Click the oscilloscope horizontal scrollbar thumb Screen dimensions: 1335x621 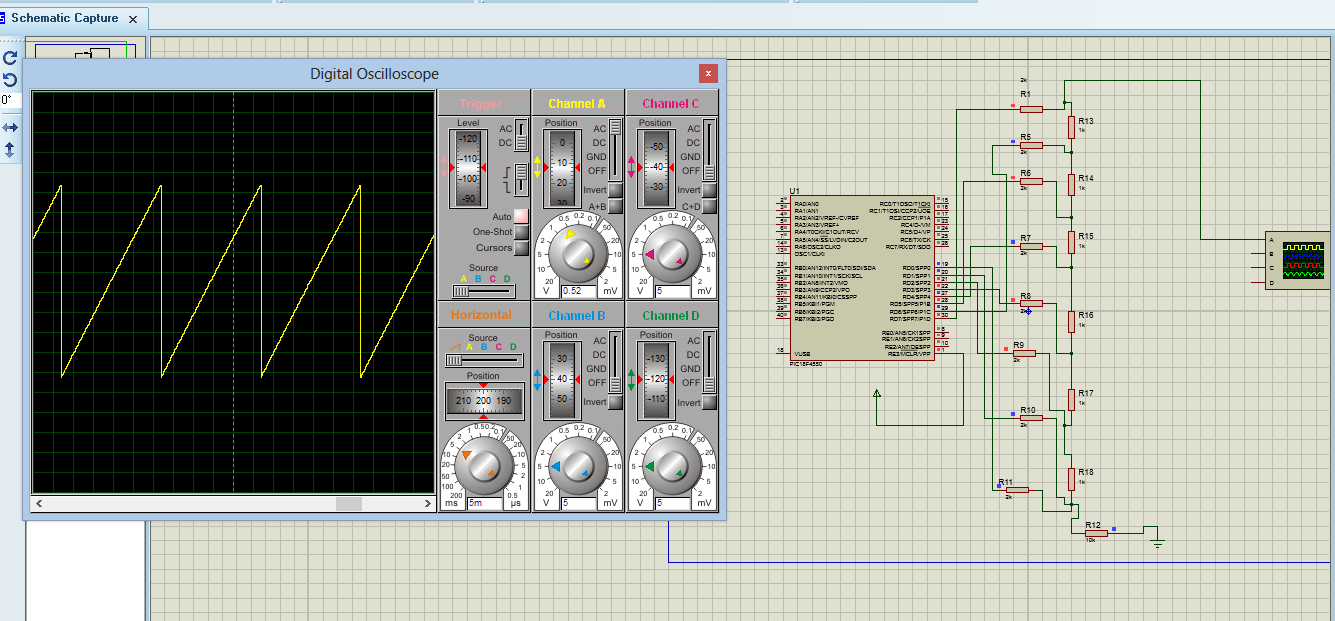point(348,504)
